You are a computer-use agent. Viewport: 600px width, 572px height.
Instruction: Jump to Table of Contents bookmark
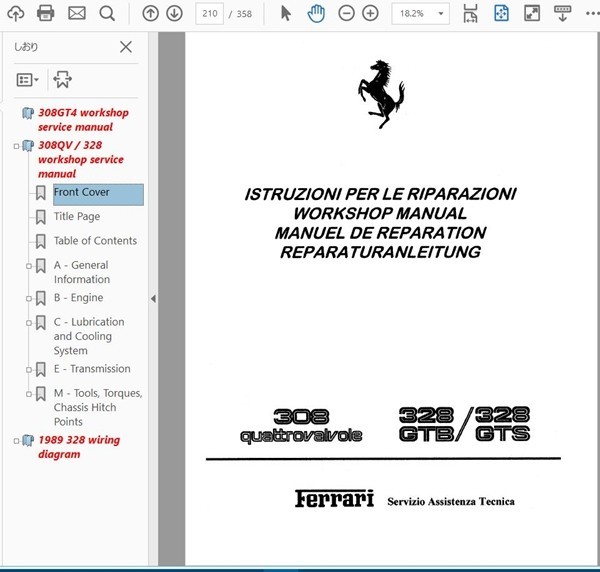tap(95, 241)
